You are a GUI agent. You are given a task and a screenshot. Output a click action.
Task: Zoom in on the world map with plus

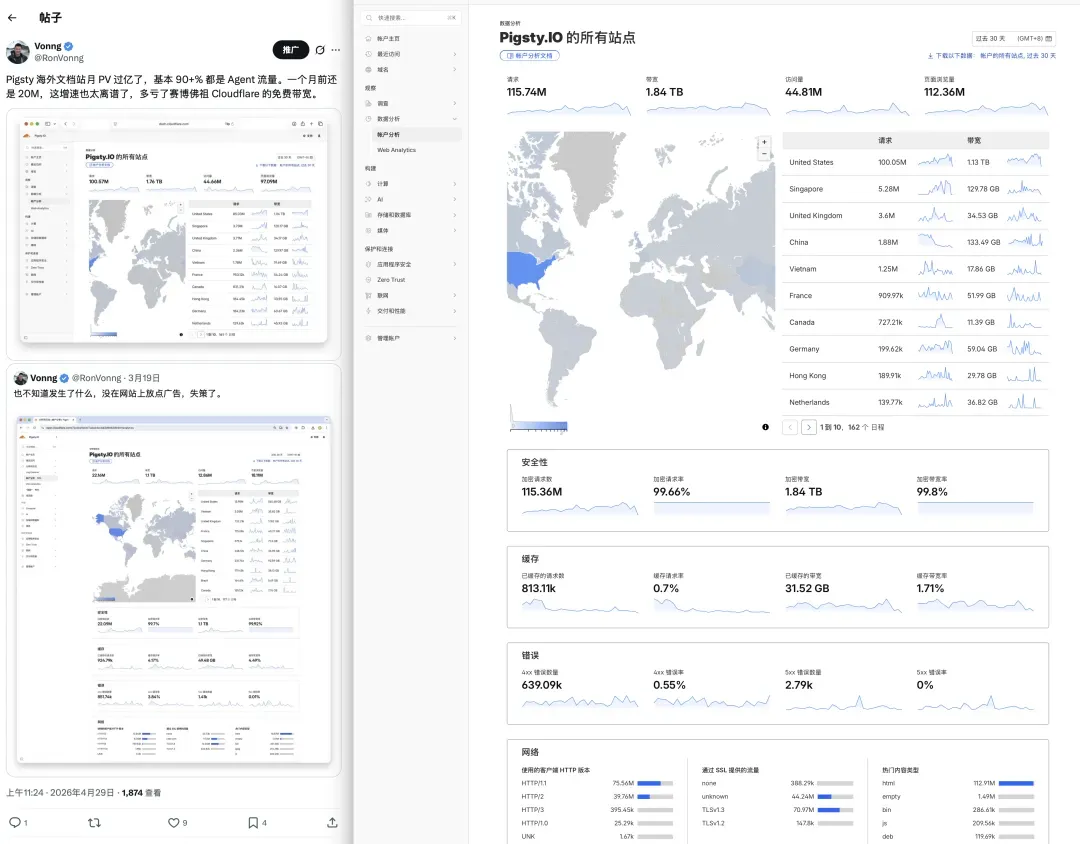[x=764, y=142]
